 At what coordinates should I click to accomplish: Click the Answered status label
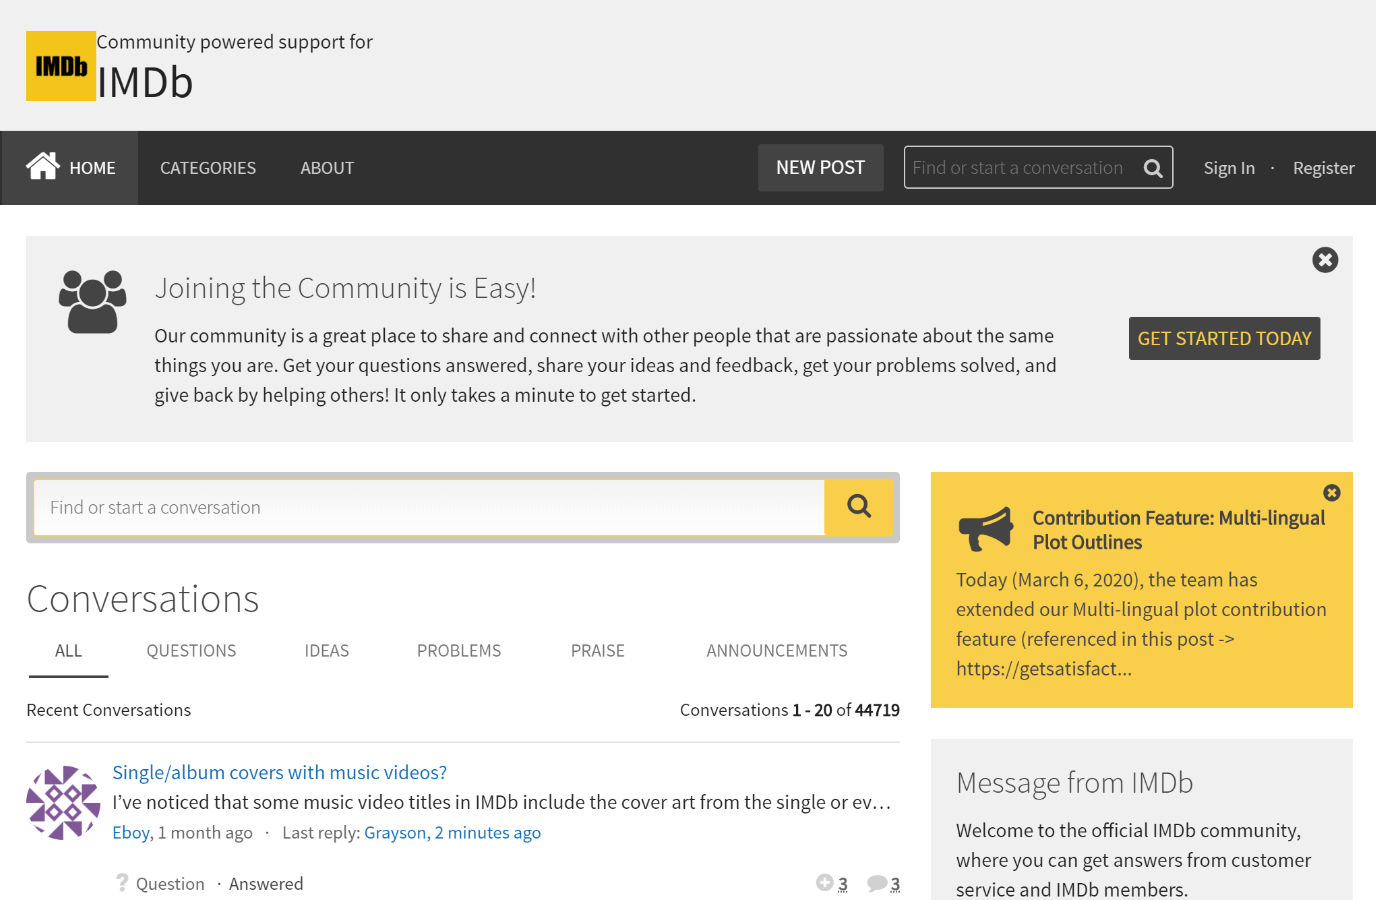coord(266,884)
